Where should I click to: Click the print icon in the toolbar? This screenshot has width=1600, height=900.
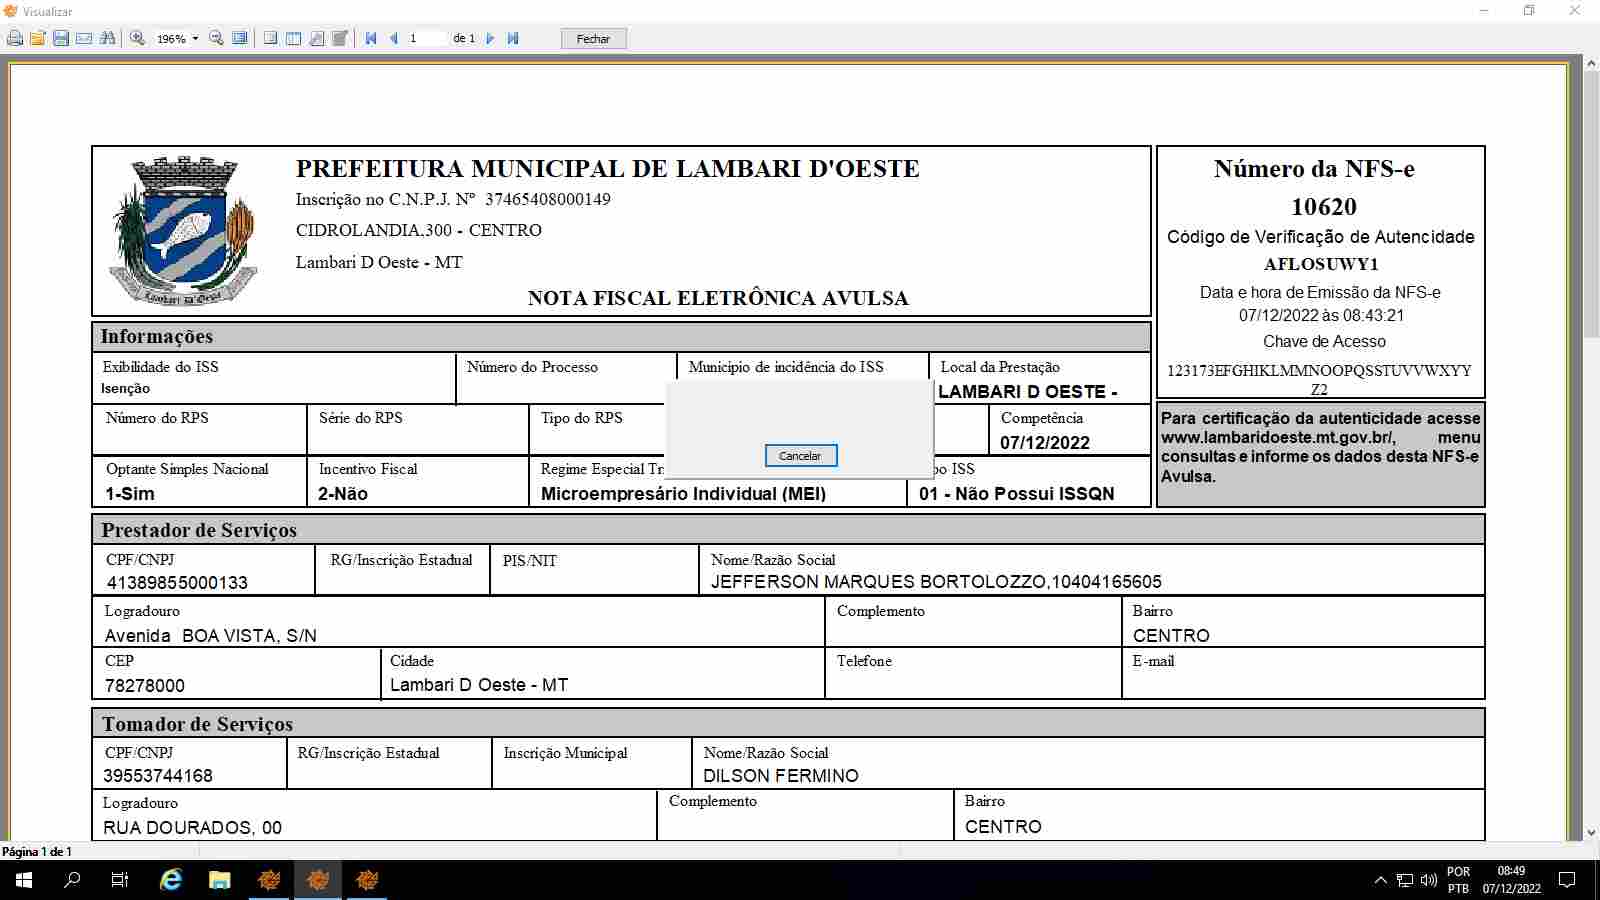15,39
